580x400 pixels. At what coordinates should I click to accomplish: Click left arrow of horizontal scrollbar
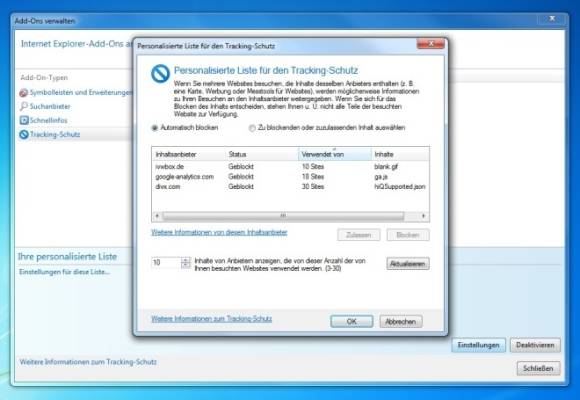[x=157, y=216]
